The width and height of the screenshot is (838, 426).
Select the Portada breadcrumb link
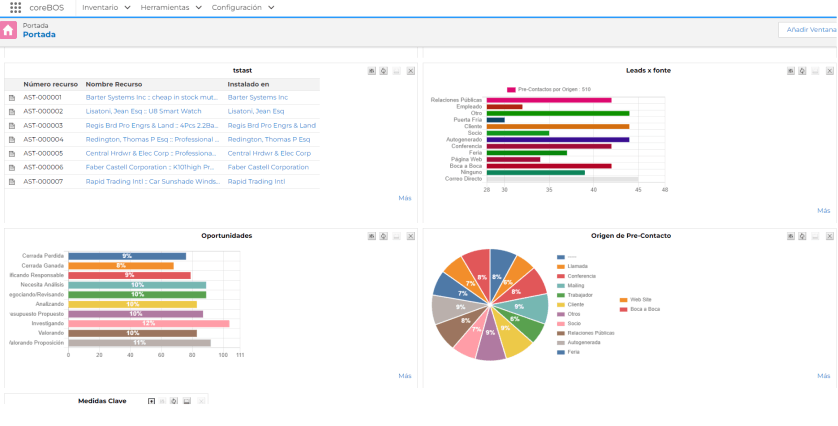coord(39,34)
